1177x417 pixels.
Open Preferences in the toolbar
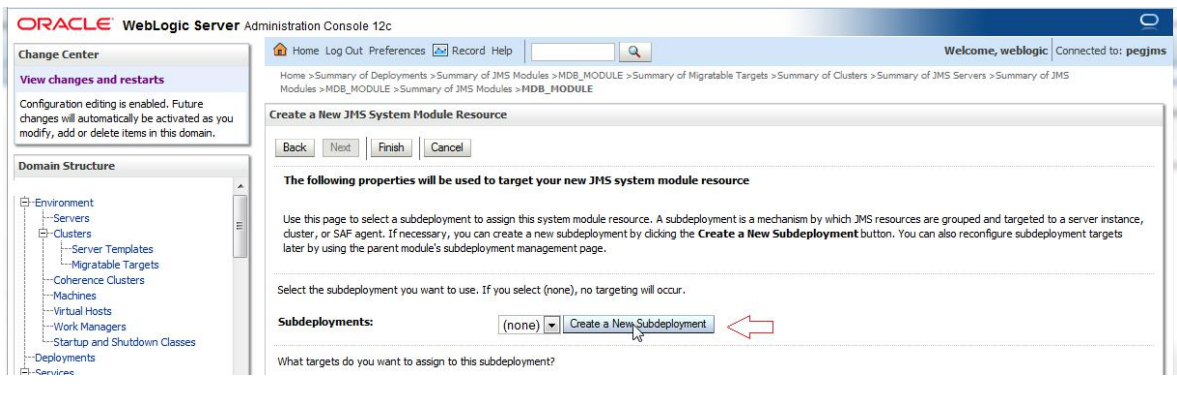(397, 51)
